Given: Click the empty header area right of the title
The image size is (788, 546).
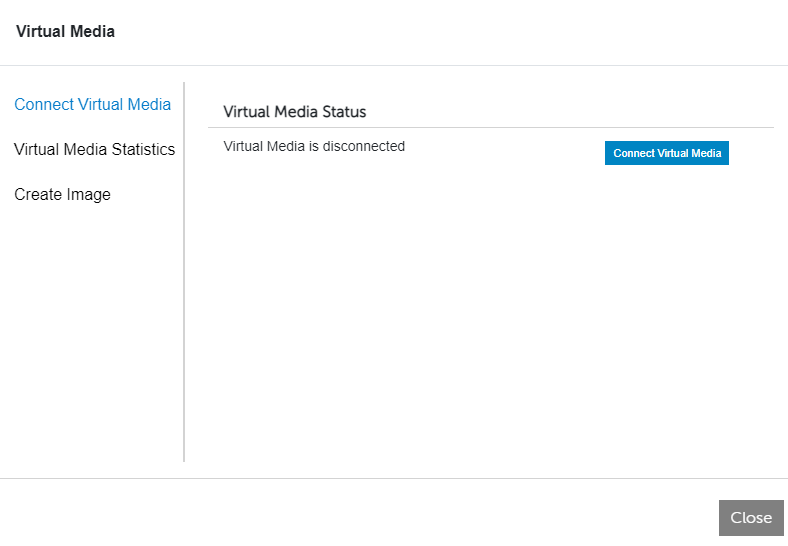Looking at the screenshot, I should click(450, 31).
